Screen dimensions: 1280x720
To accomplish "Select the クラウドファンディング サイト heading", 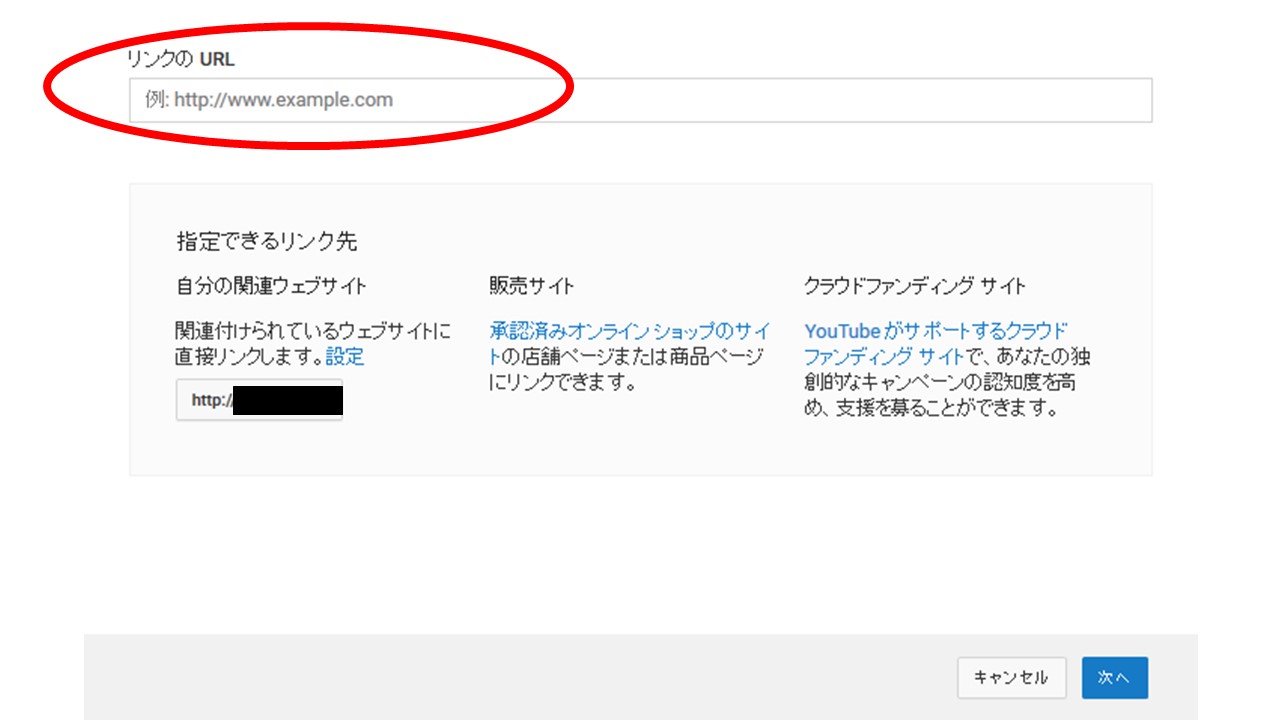I will [915, 286].
